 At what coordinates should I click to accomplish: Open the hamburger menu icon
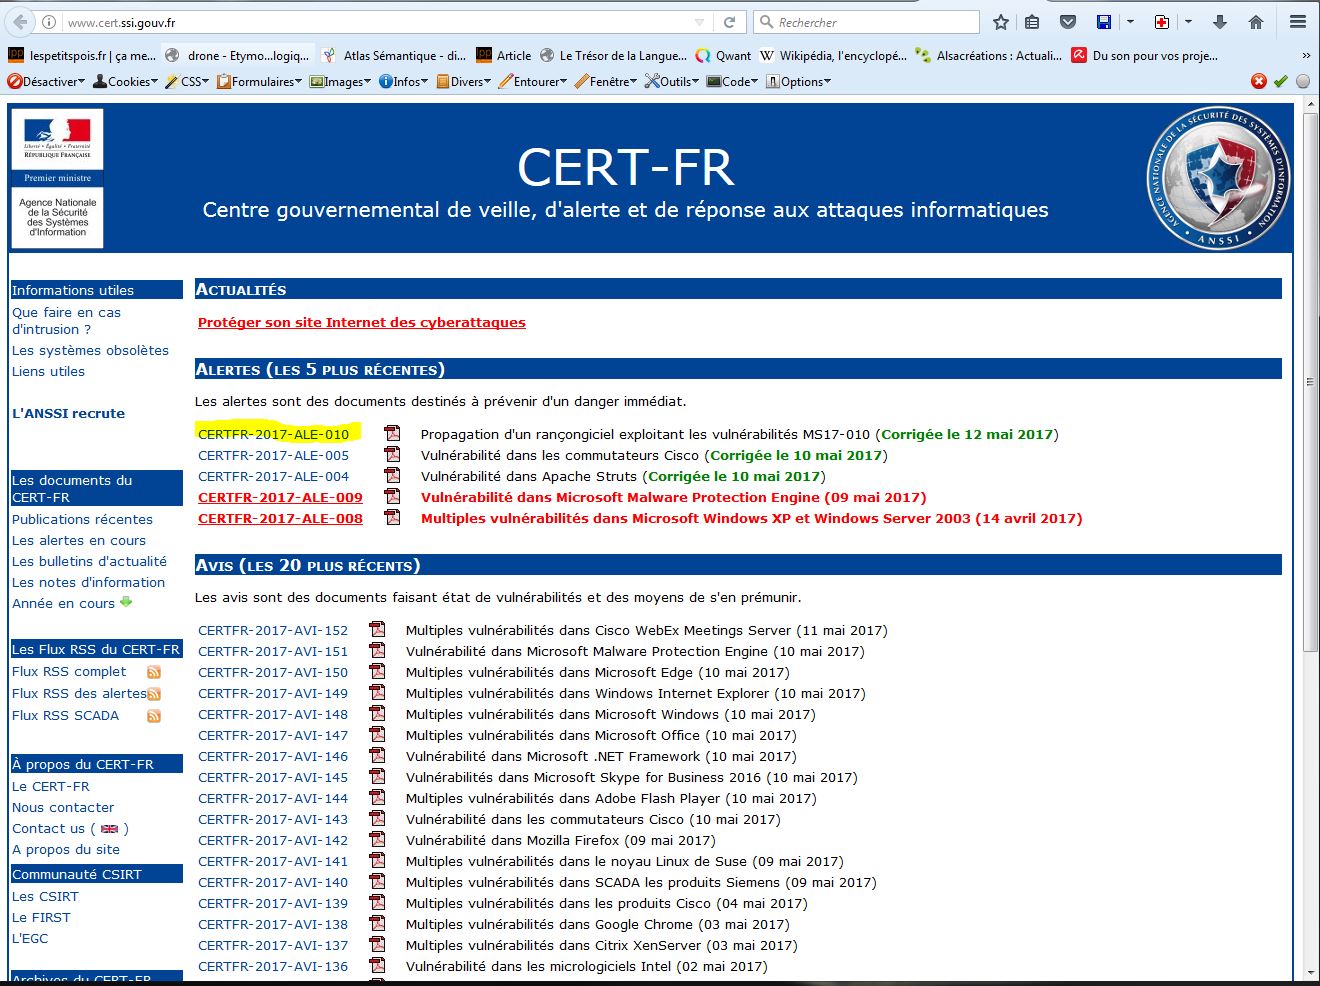point(1297,22)
